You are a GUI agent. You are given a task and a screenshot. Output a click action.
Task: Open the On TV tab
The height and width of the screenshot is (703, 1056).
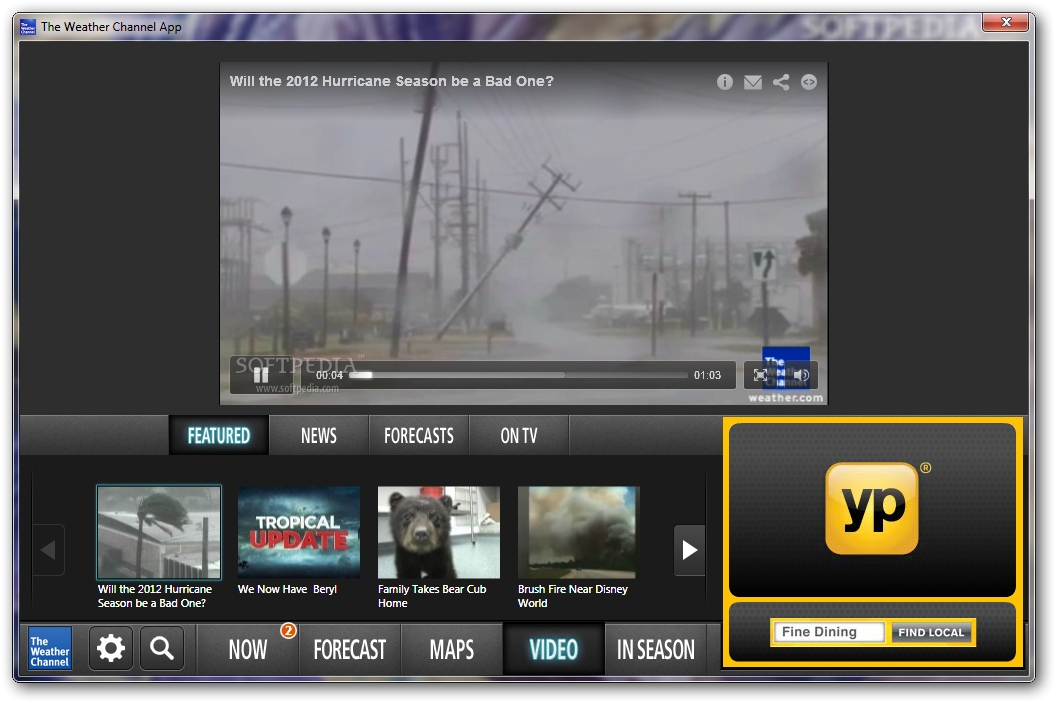[x=519, y=436]
